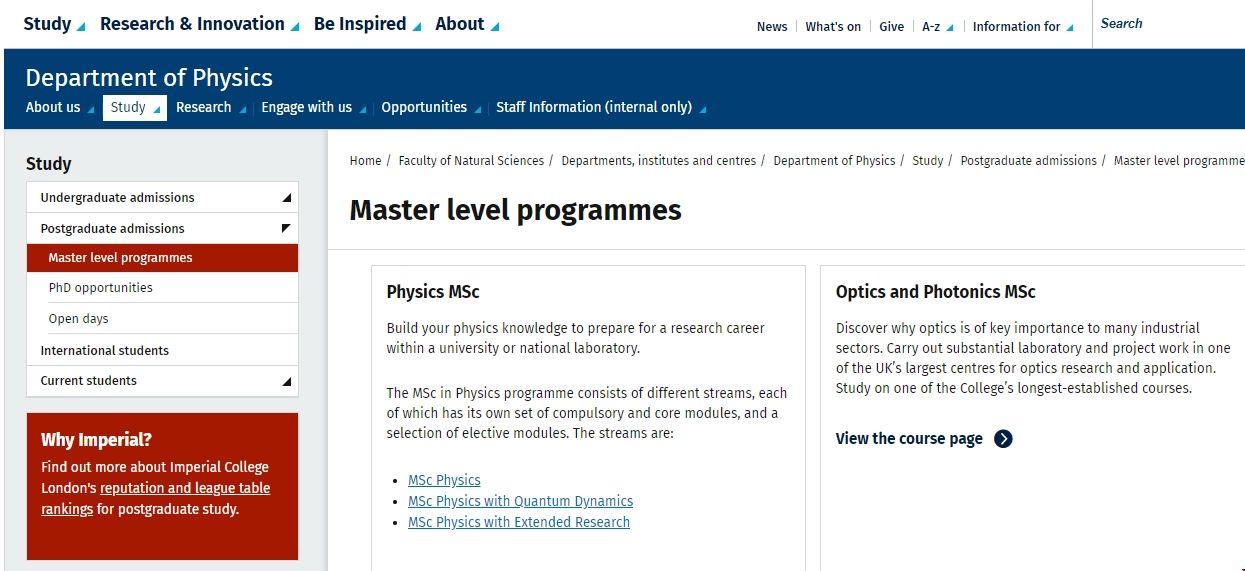Go to Faculty of Natural Sciences breadcrumb
The height and width of the screenshot is (571, 1245).
point(471,161)
